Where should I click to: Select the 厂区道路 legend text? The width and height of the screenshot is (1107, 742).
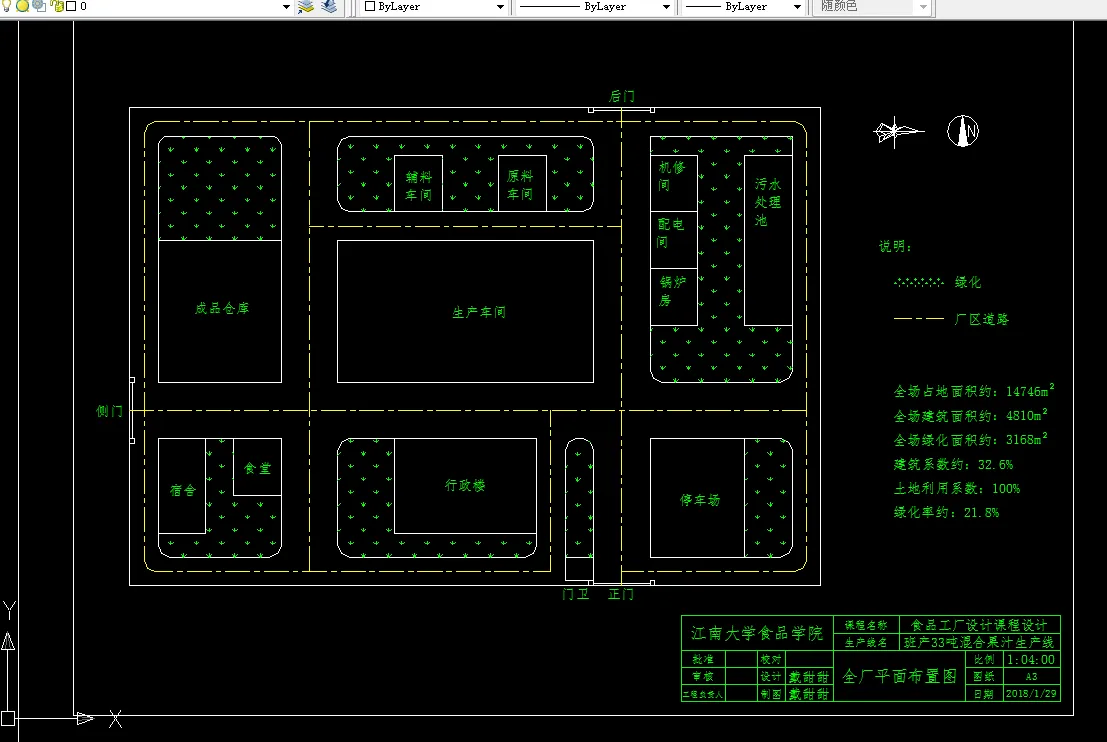tap(981, 319)
